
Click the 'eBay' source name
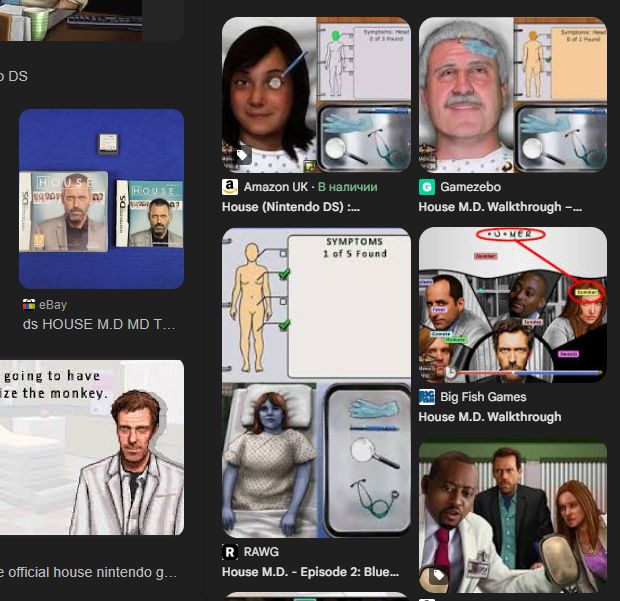click(53, 305)
